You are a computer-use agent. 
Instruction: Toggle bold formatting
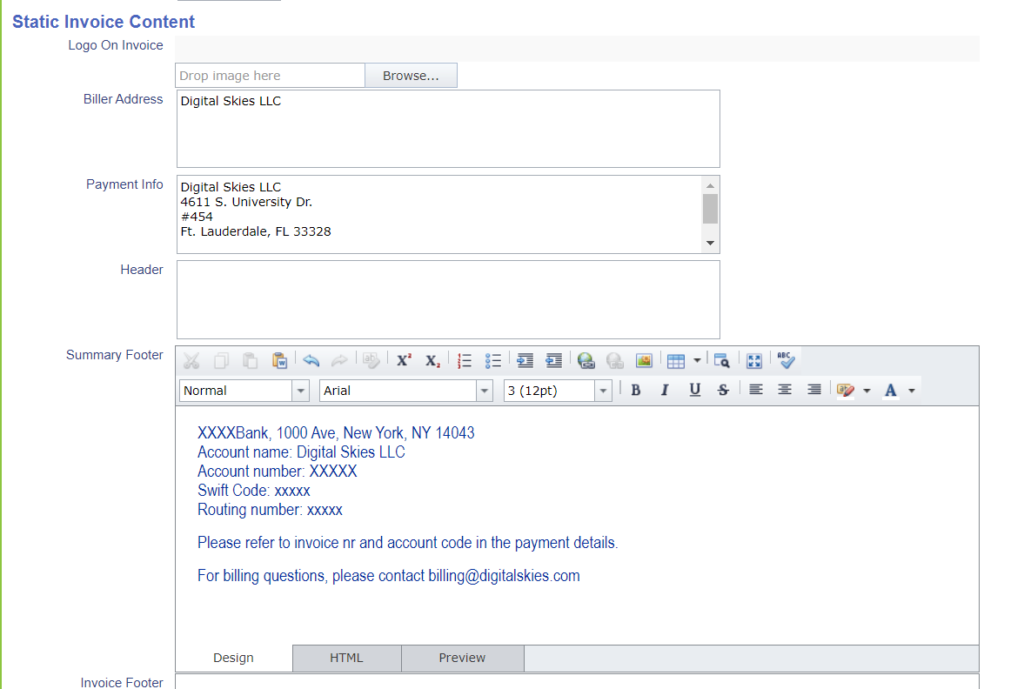[x=635, y=390]
